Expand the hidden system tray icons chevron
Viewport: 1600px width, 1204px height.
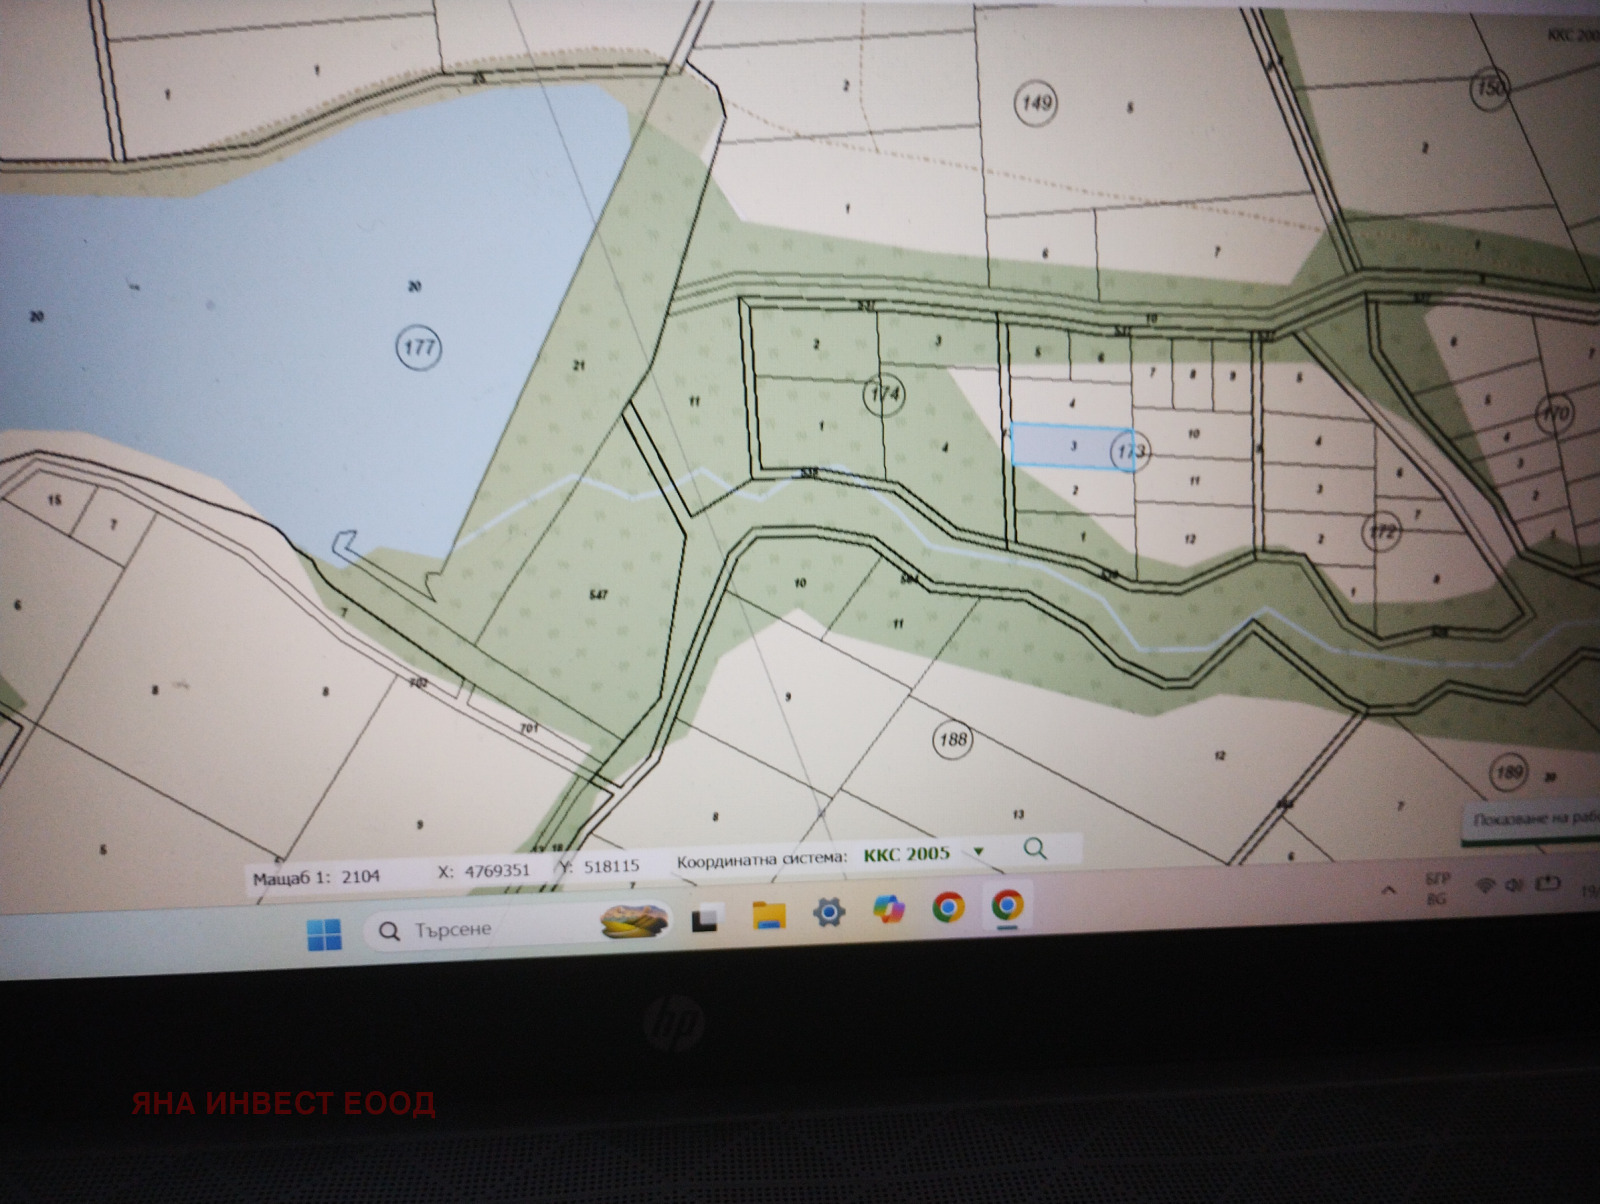pos(1389,889)
